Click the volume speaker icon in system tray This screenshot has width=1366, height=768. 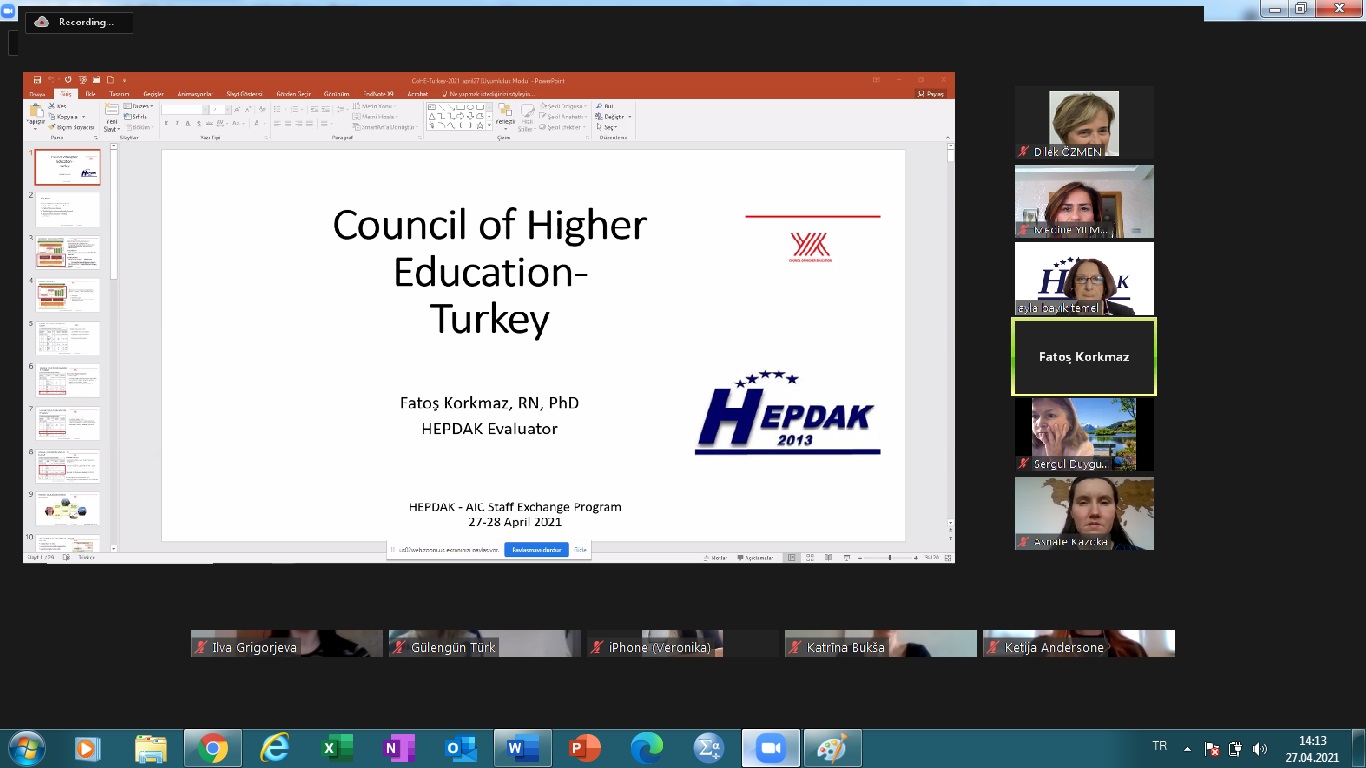1260,748
